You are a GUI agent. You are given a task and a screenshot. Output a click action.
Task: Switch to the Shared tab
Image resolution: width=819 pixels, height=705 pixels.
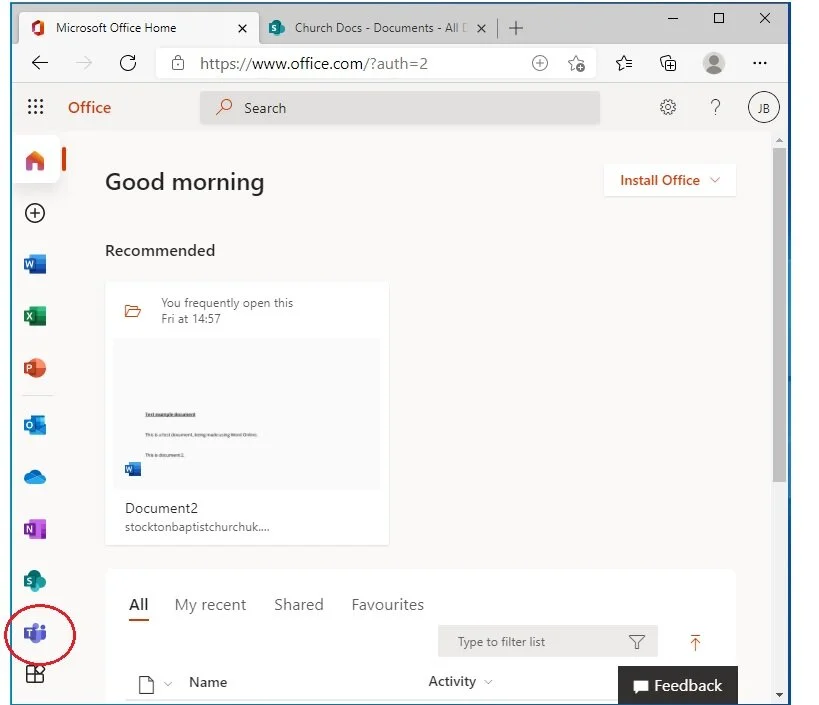[299, 605]
